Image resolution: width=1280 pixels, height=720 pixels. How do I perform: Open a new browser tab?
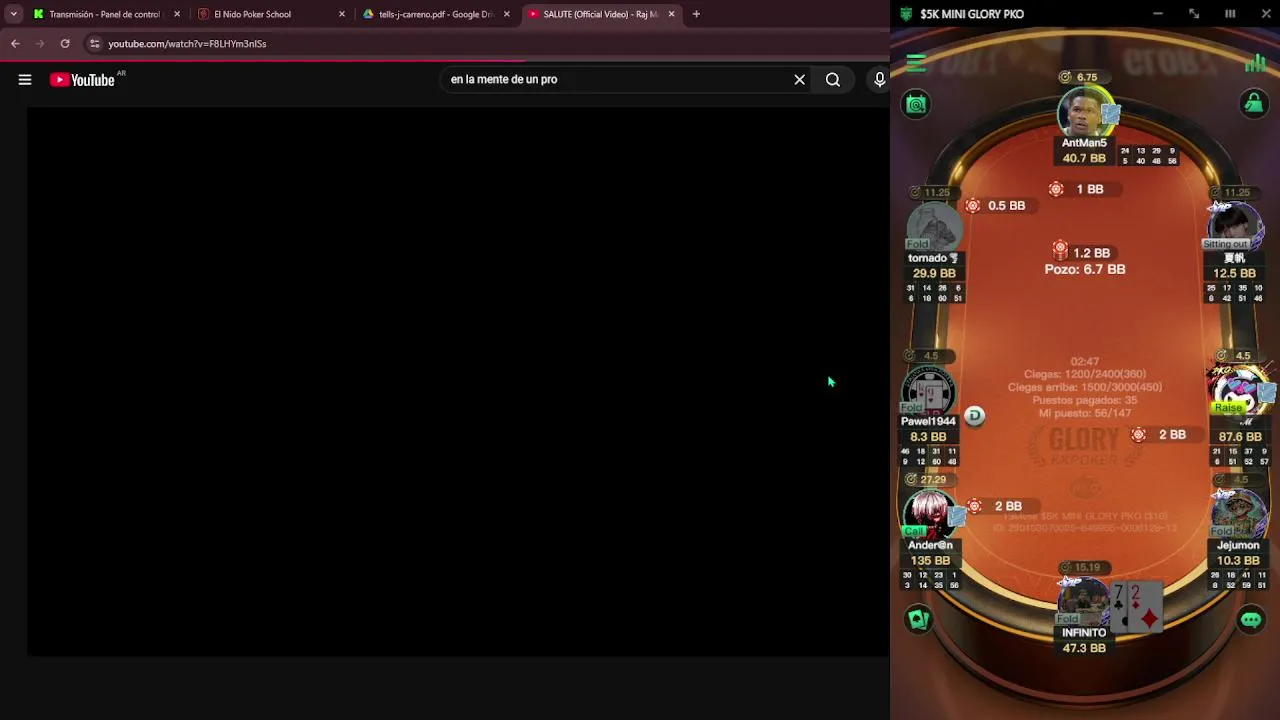(x=696, y=14)
